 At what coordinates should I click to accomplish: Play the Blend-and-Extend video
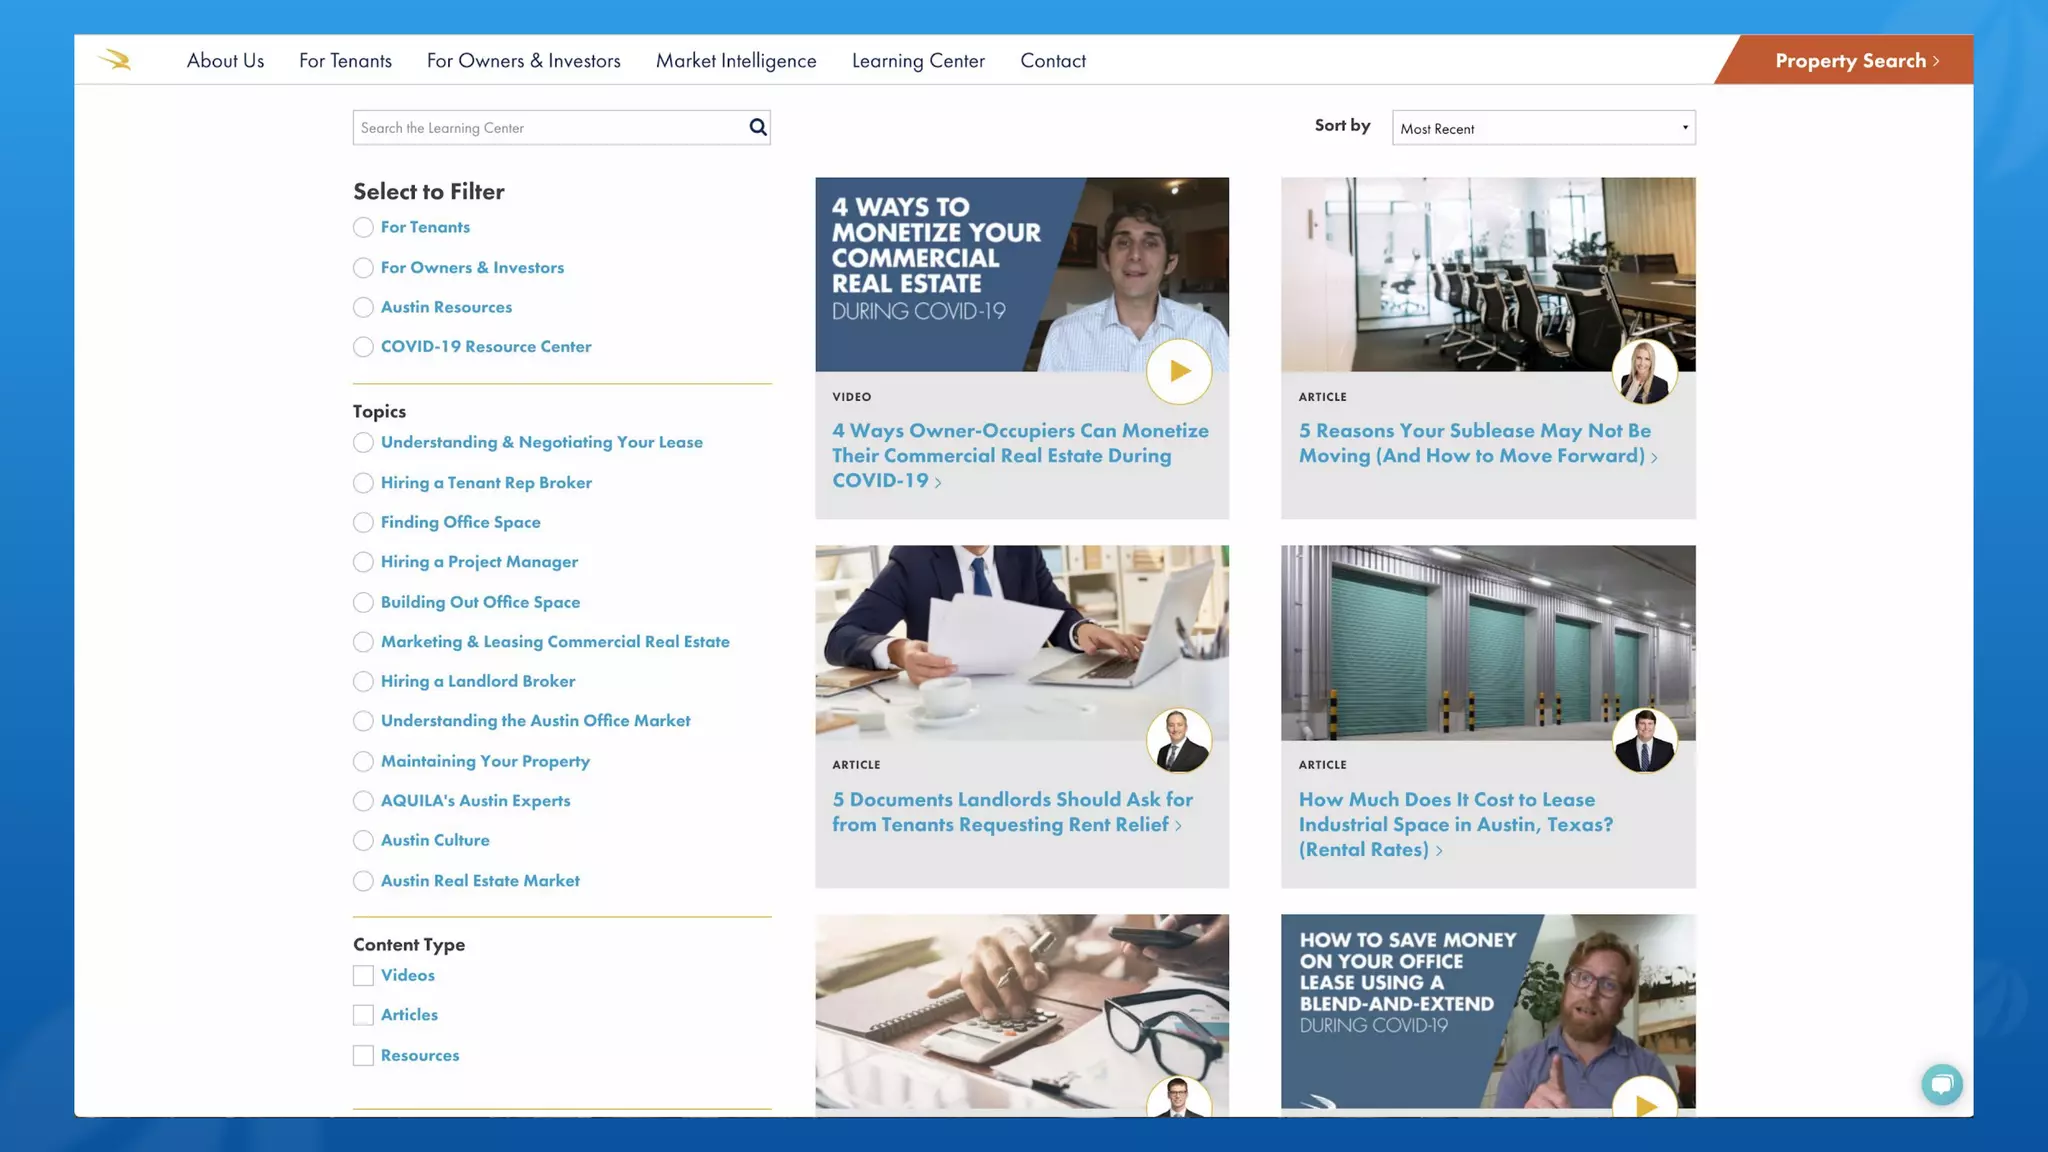click(1644, 1103)
